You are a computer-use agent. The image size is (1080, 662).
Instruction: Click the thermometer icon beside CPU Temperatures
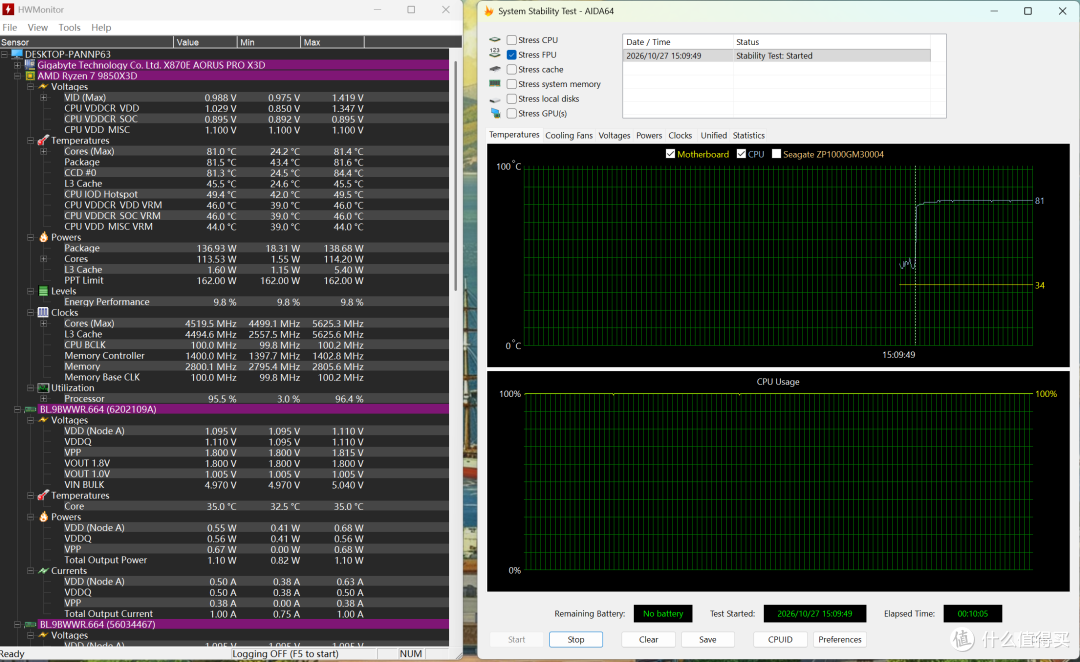[43, 141]
